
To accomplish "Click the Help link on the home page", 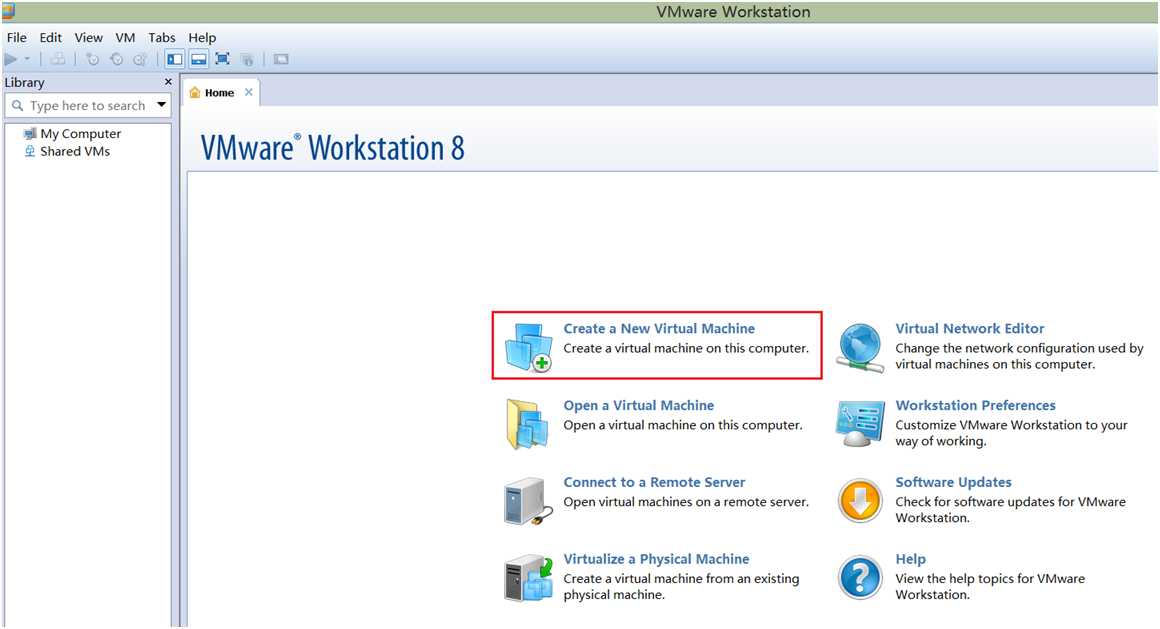I will (911, 559).
